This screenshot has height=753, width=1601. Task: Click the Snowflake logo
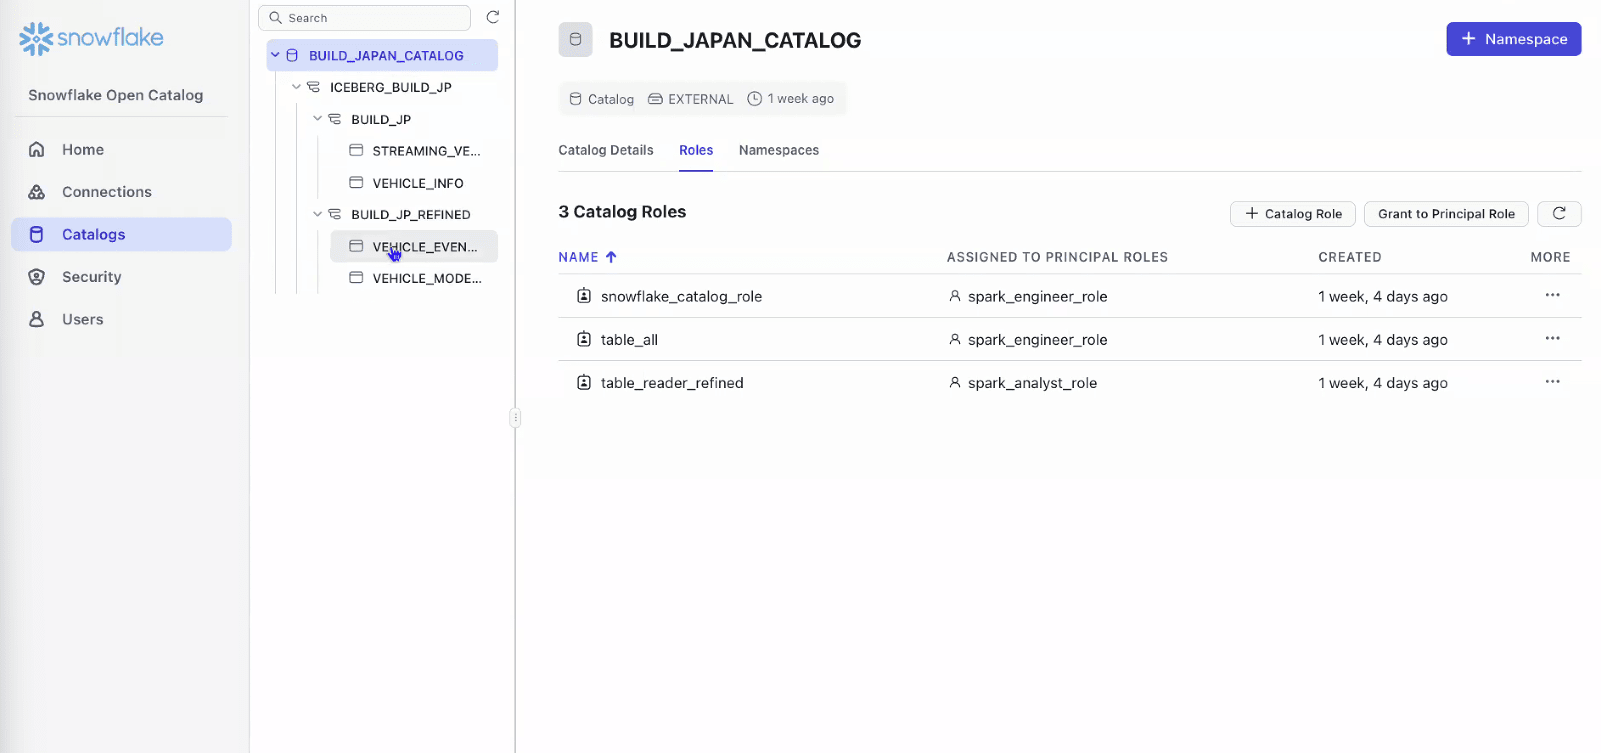coord(91,38)
